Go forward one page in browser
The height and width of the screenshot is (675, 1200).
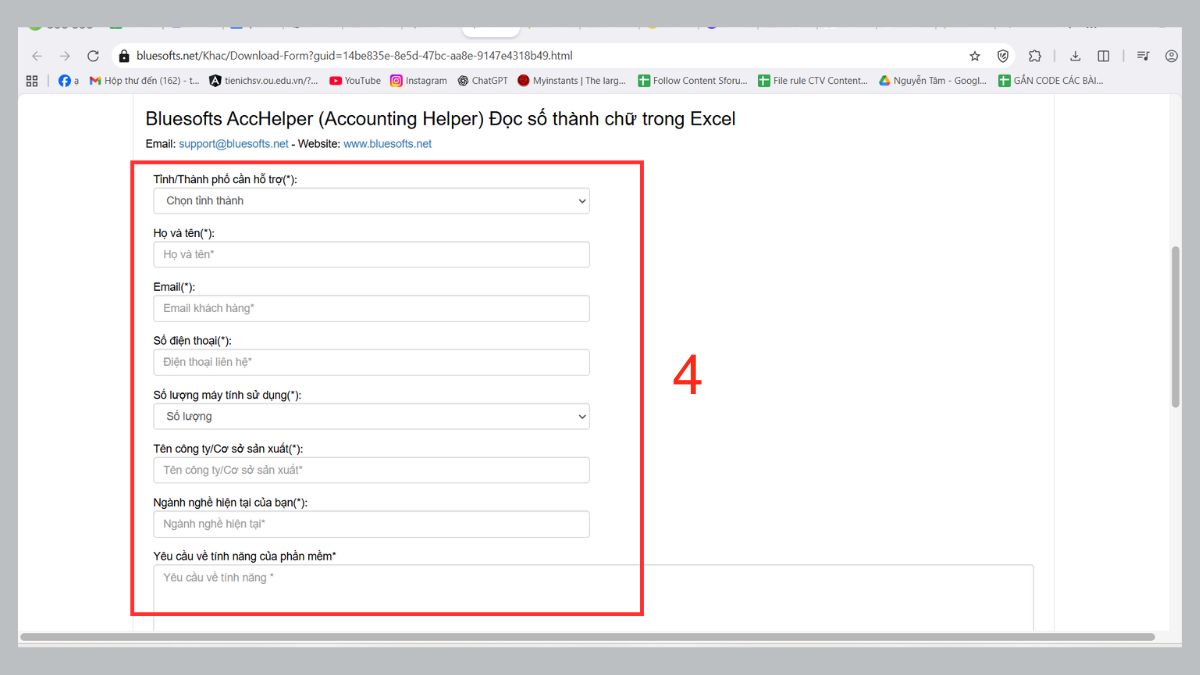click(65, 56)
